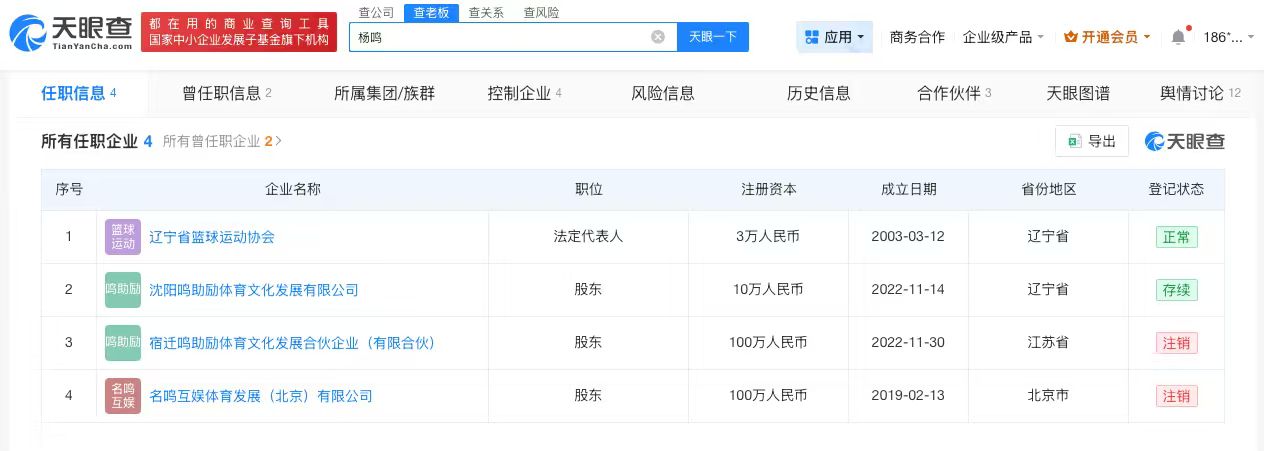Click the 辽宁省篮球运动协会 logo thumbnail
This screenshot has width=1264, height=451.
(123, 237)
